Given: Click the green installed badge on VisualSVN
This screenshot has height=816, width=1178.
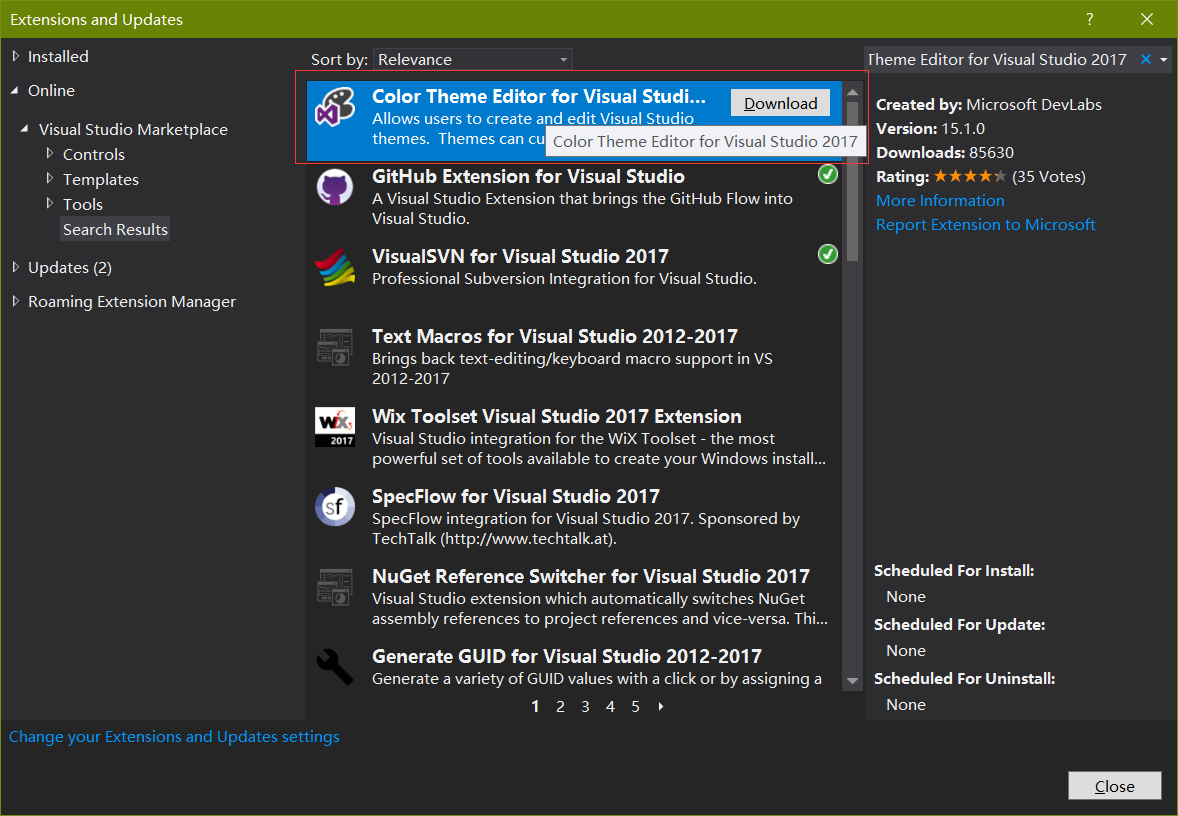Looking at the screenshot, I should pyautogui.click(x=827, y=254).
